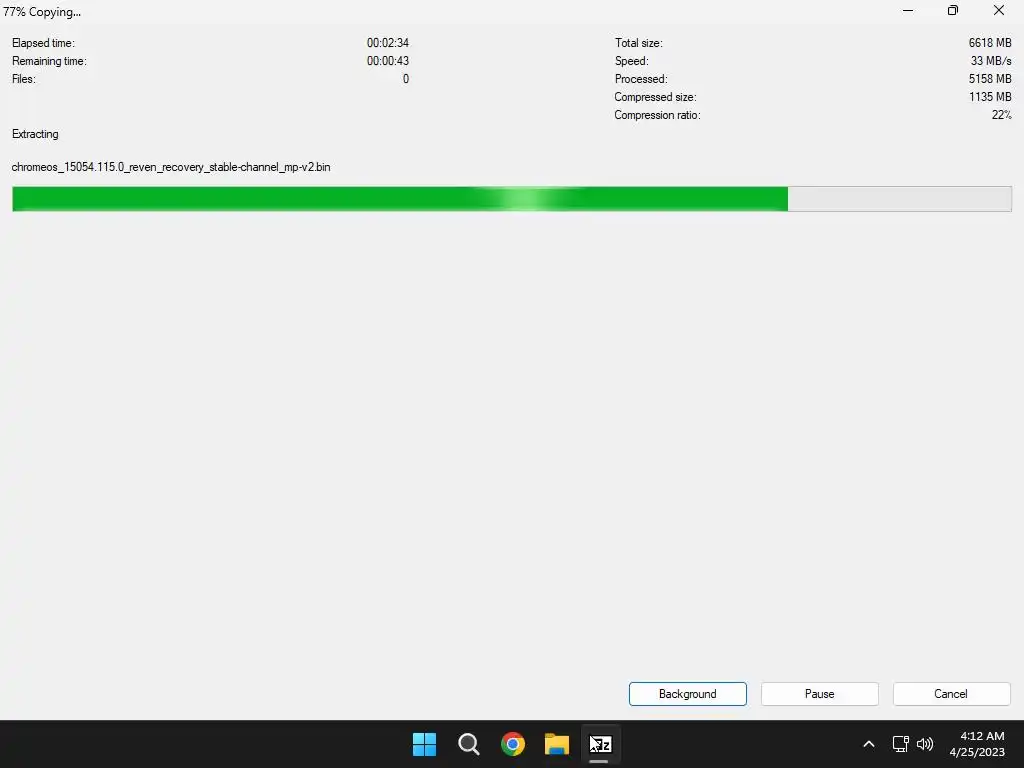Open File Explorer from taskbar
1024x768 pixels.
tap(556, 744)
